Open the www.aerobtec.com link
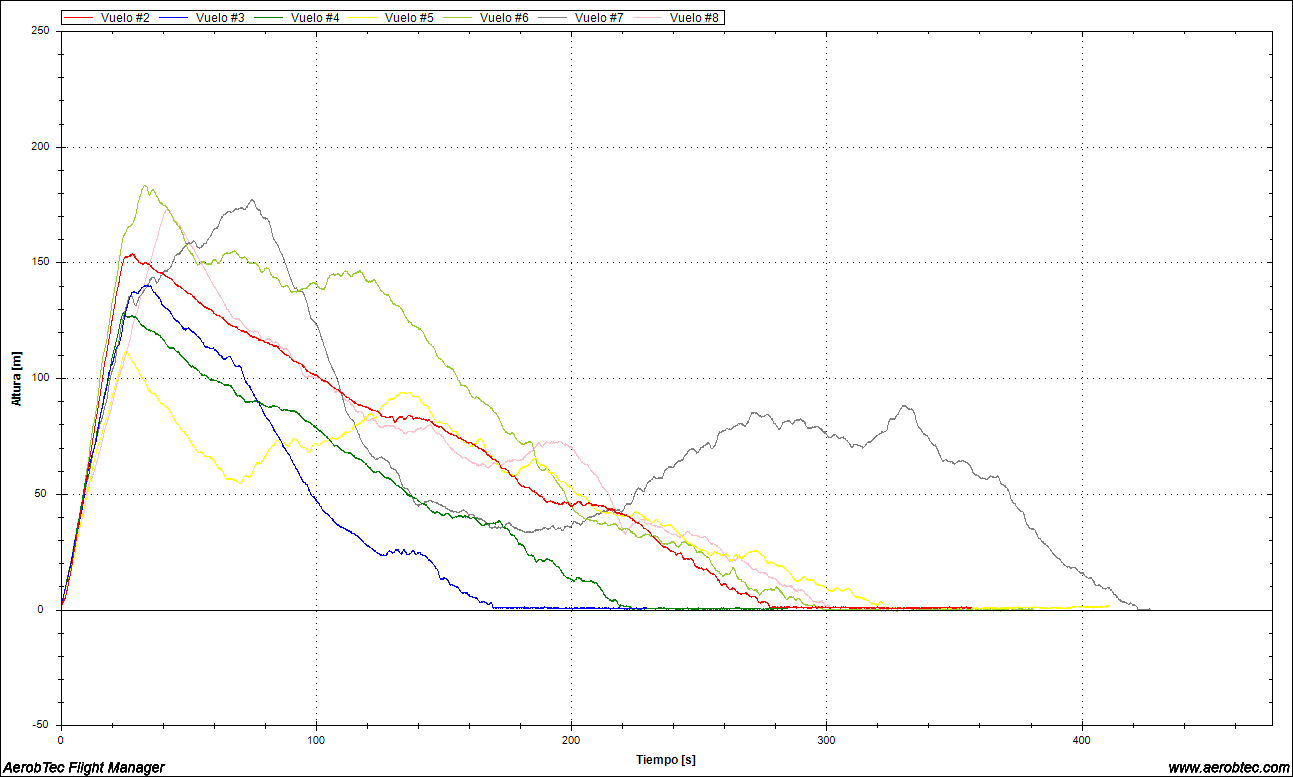The height and width of the screenshot is (777, 1293). point(1228,767)
